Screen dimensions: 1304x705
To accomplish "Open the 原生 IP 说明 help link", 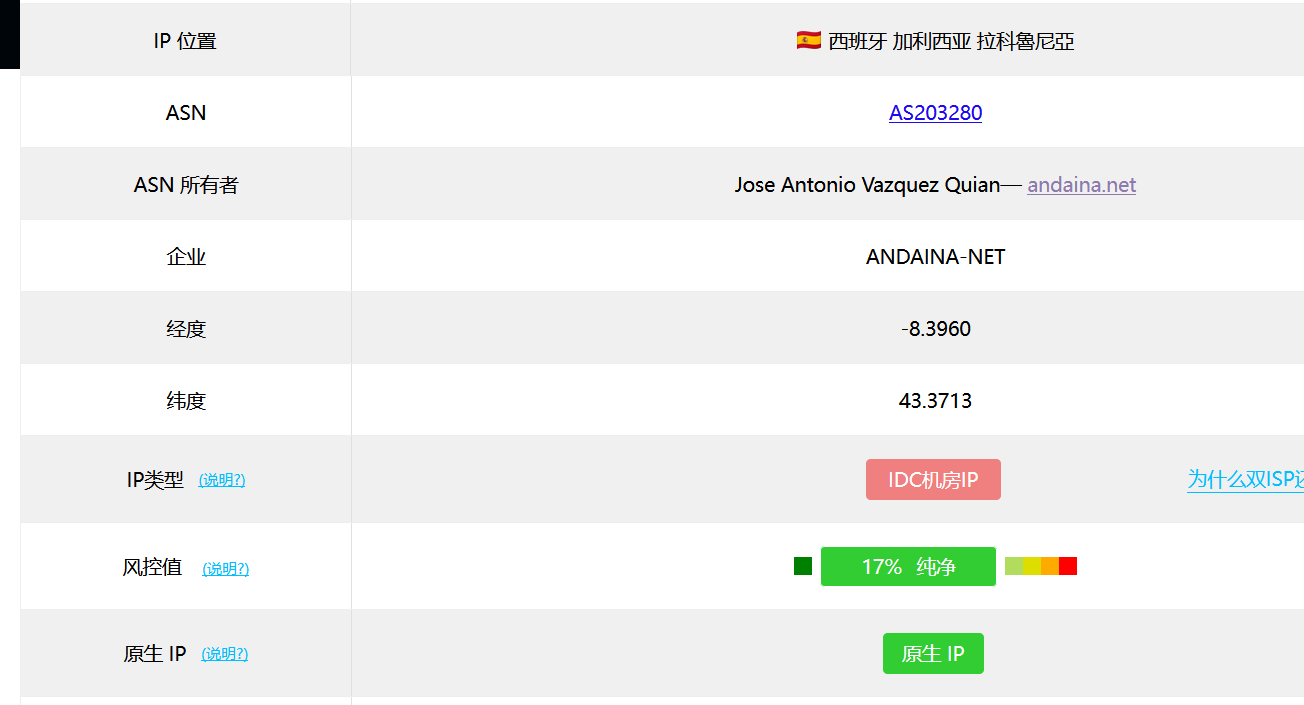I will 225,654.
